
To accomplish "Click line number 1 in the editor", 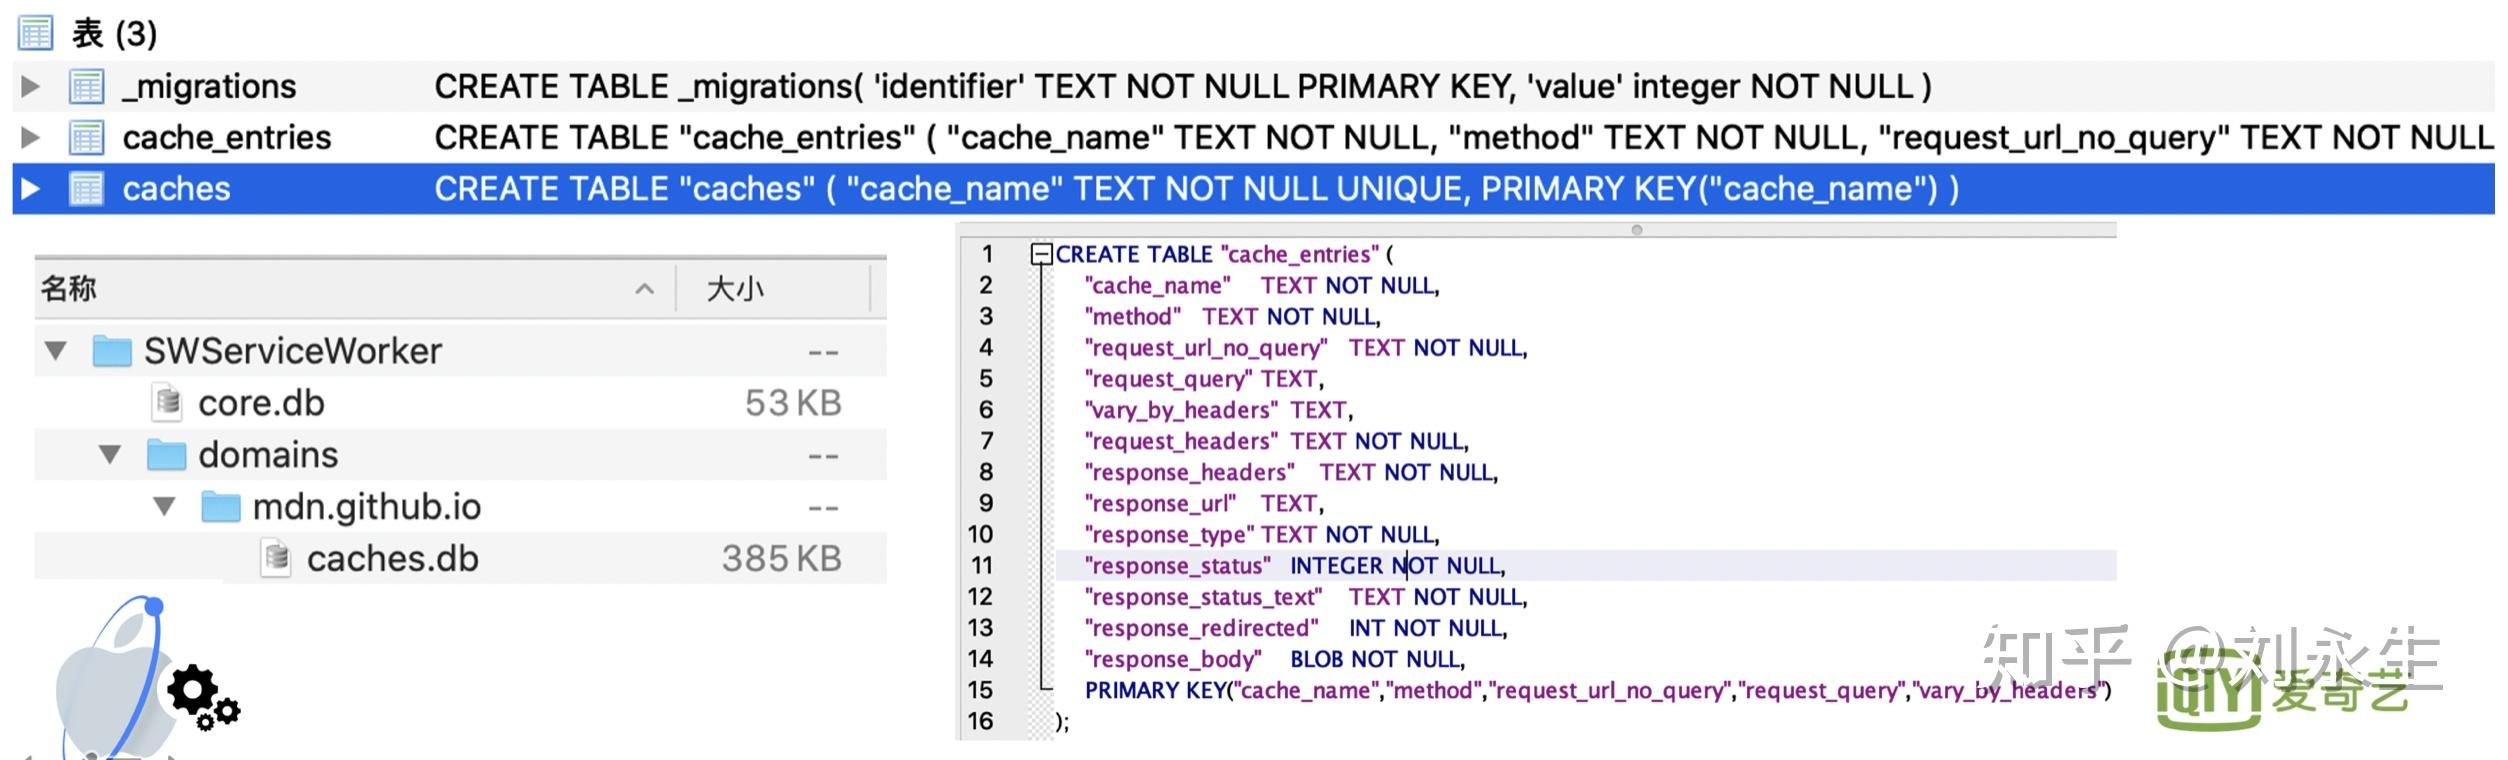I will [x=987, y=254].
